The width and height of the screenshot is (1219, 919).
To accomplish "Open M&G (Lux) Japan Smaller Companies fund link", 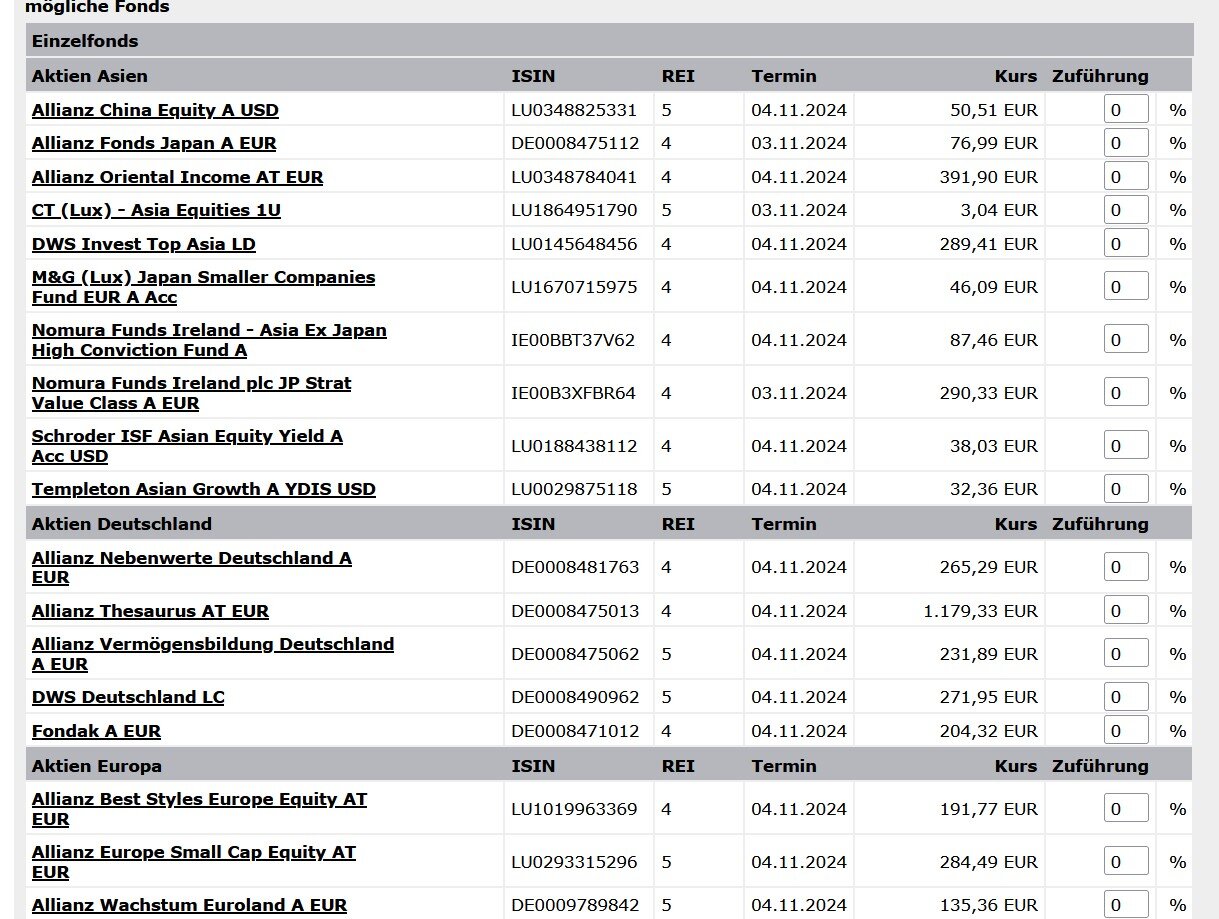I will coord(203,287).
